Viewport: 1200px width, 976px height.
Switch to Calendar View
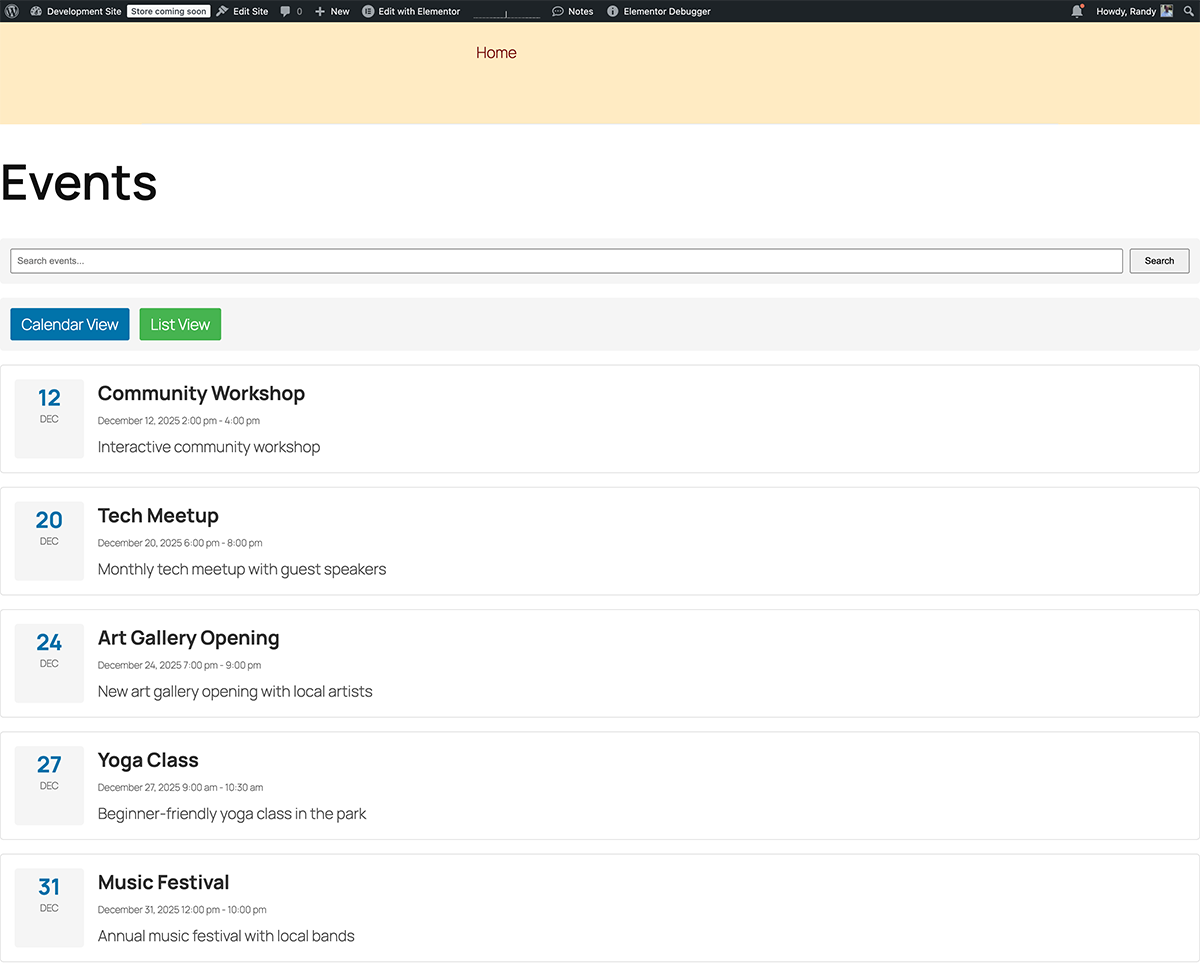(x=70, y=324)
